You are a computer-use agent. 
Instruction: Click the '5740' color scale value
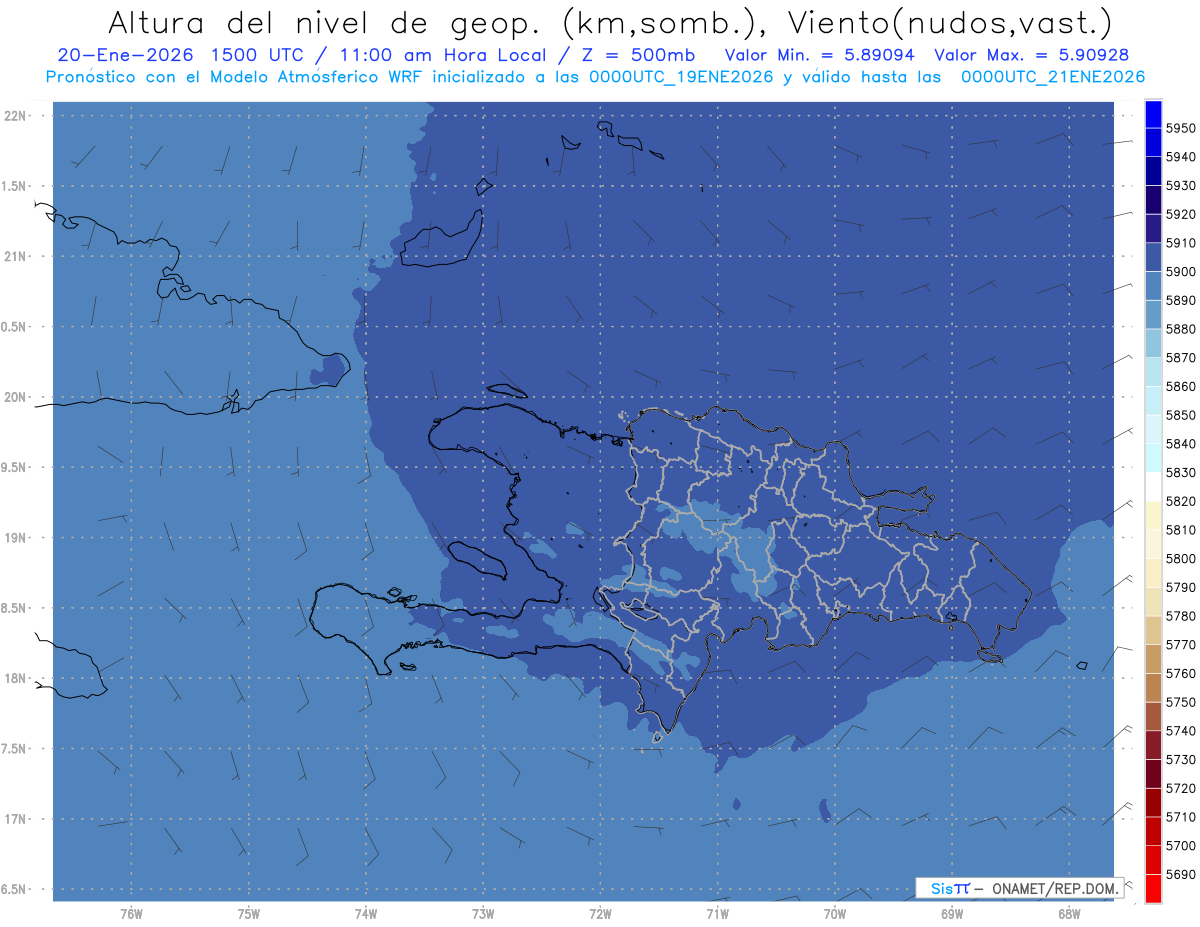point(1181,731)
